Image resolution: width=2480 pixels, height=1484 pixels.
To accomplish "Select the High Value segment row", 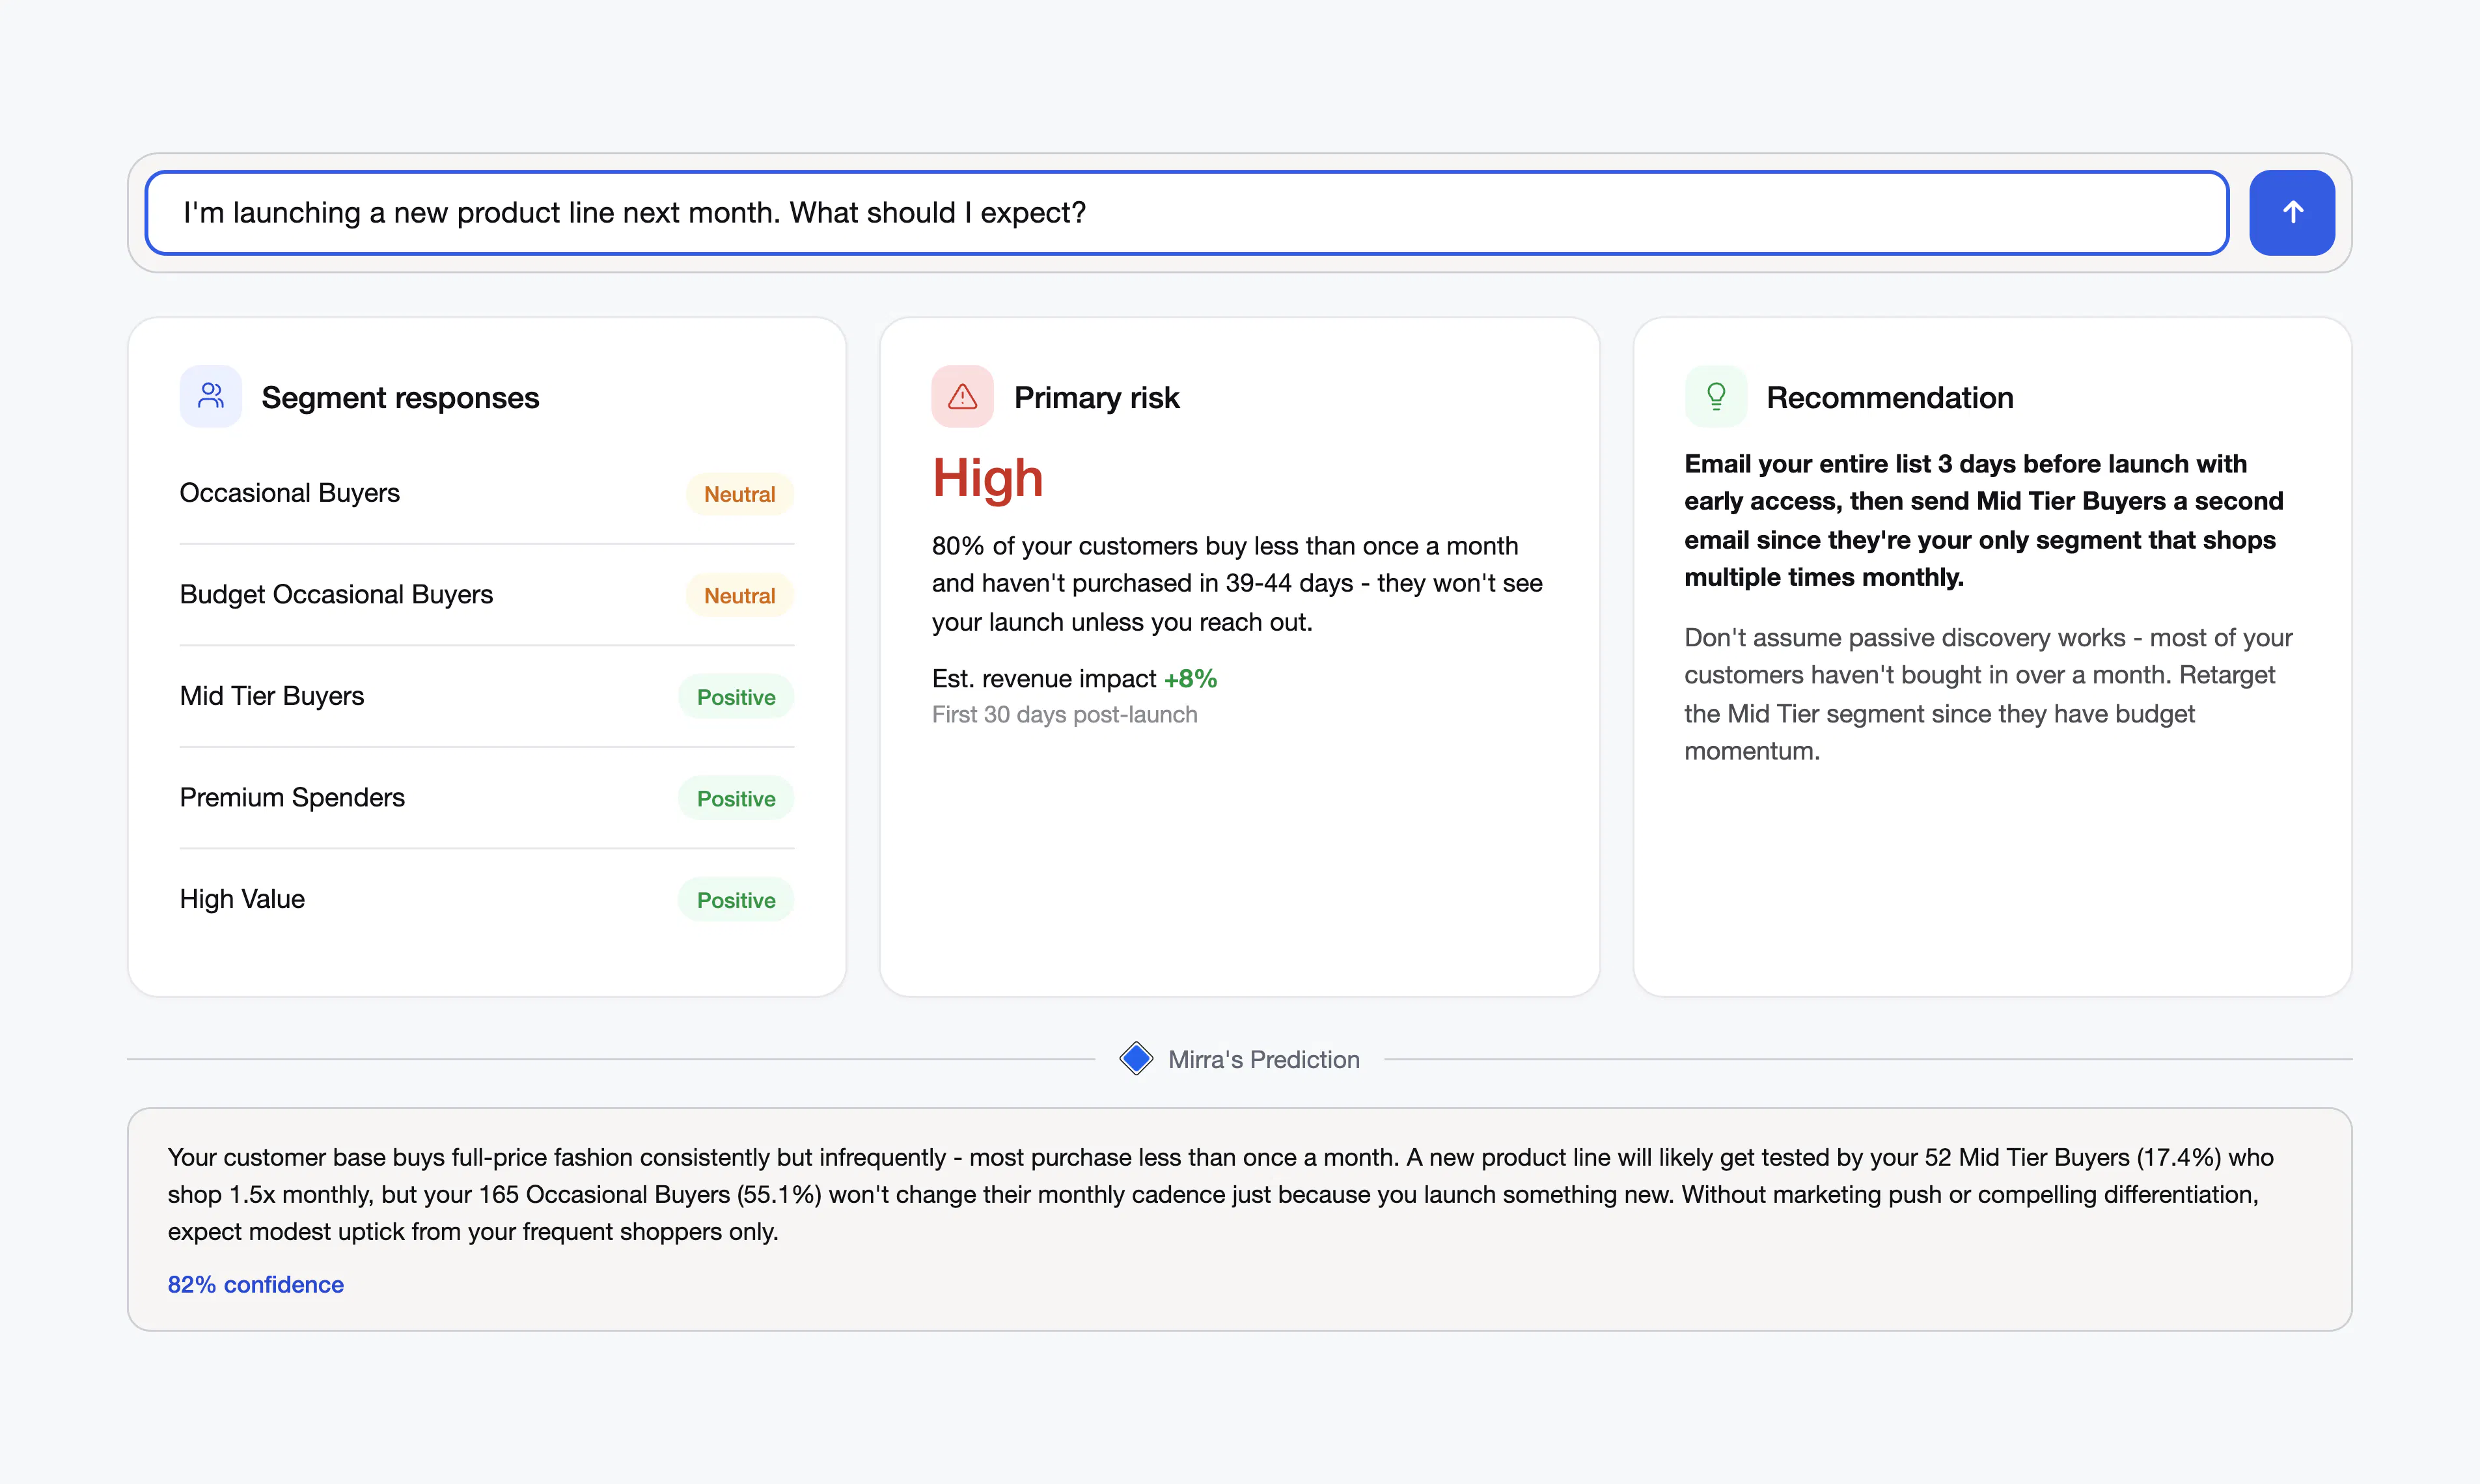I will (487, 899).
